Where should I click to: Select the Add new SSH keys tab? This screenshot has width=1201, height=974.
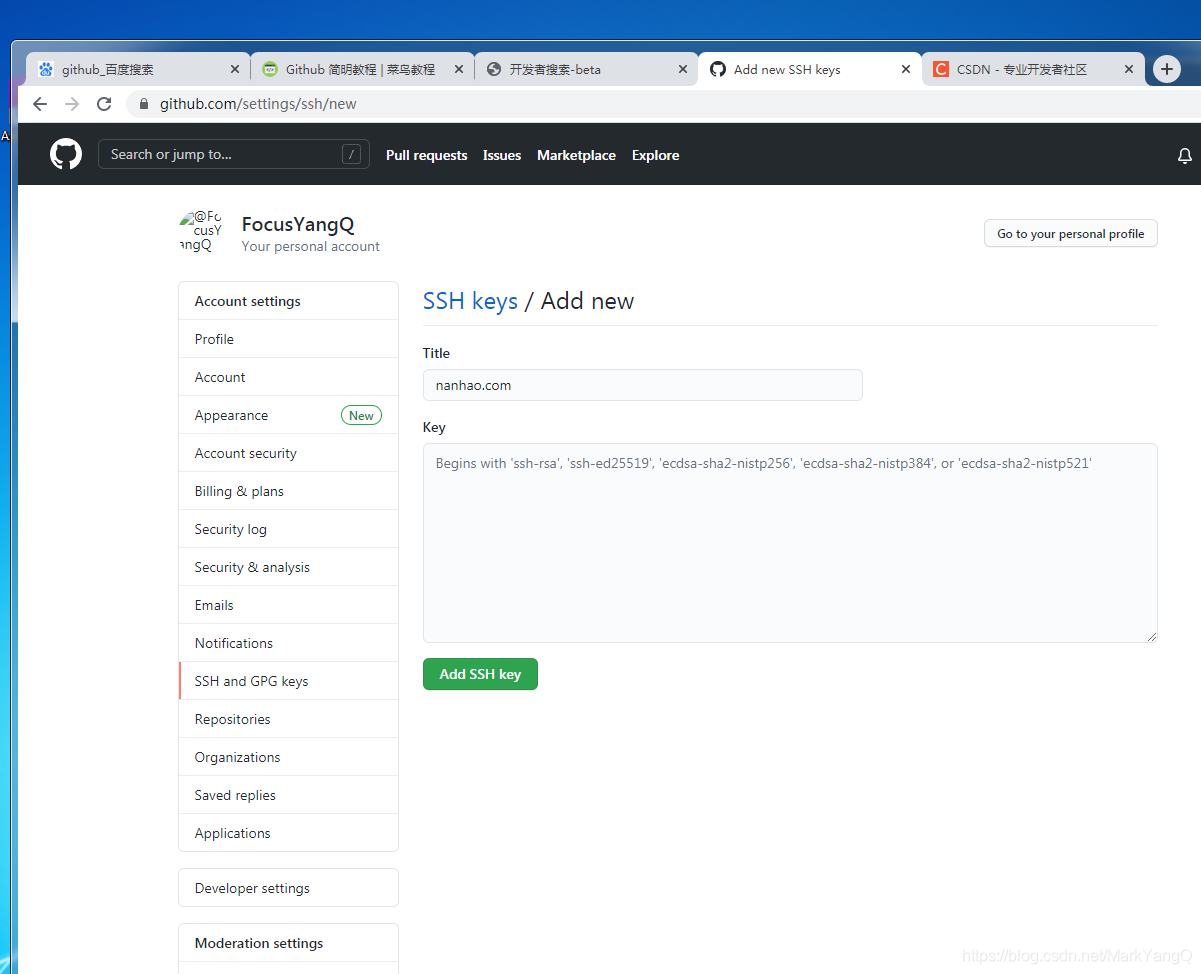pyautogui.click(x=810, y=70)
